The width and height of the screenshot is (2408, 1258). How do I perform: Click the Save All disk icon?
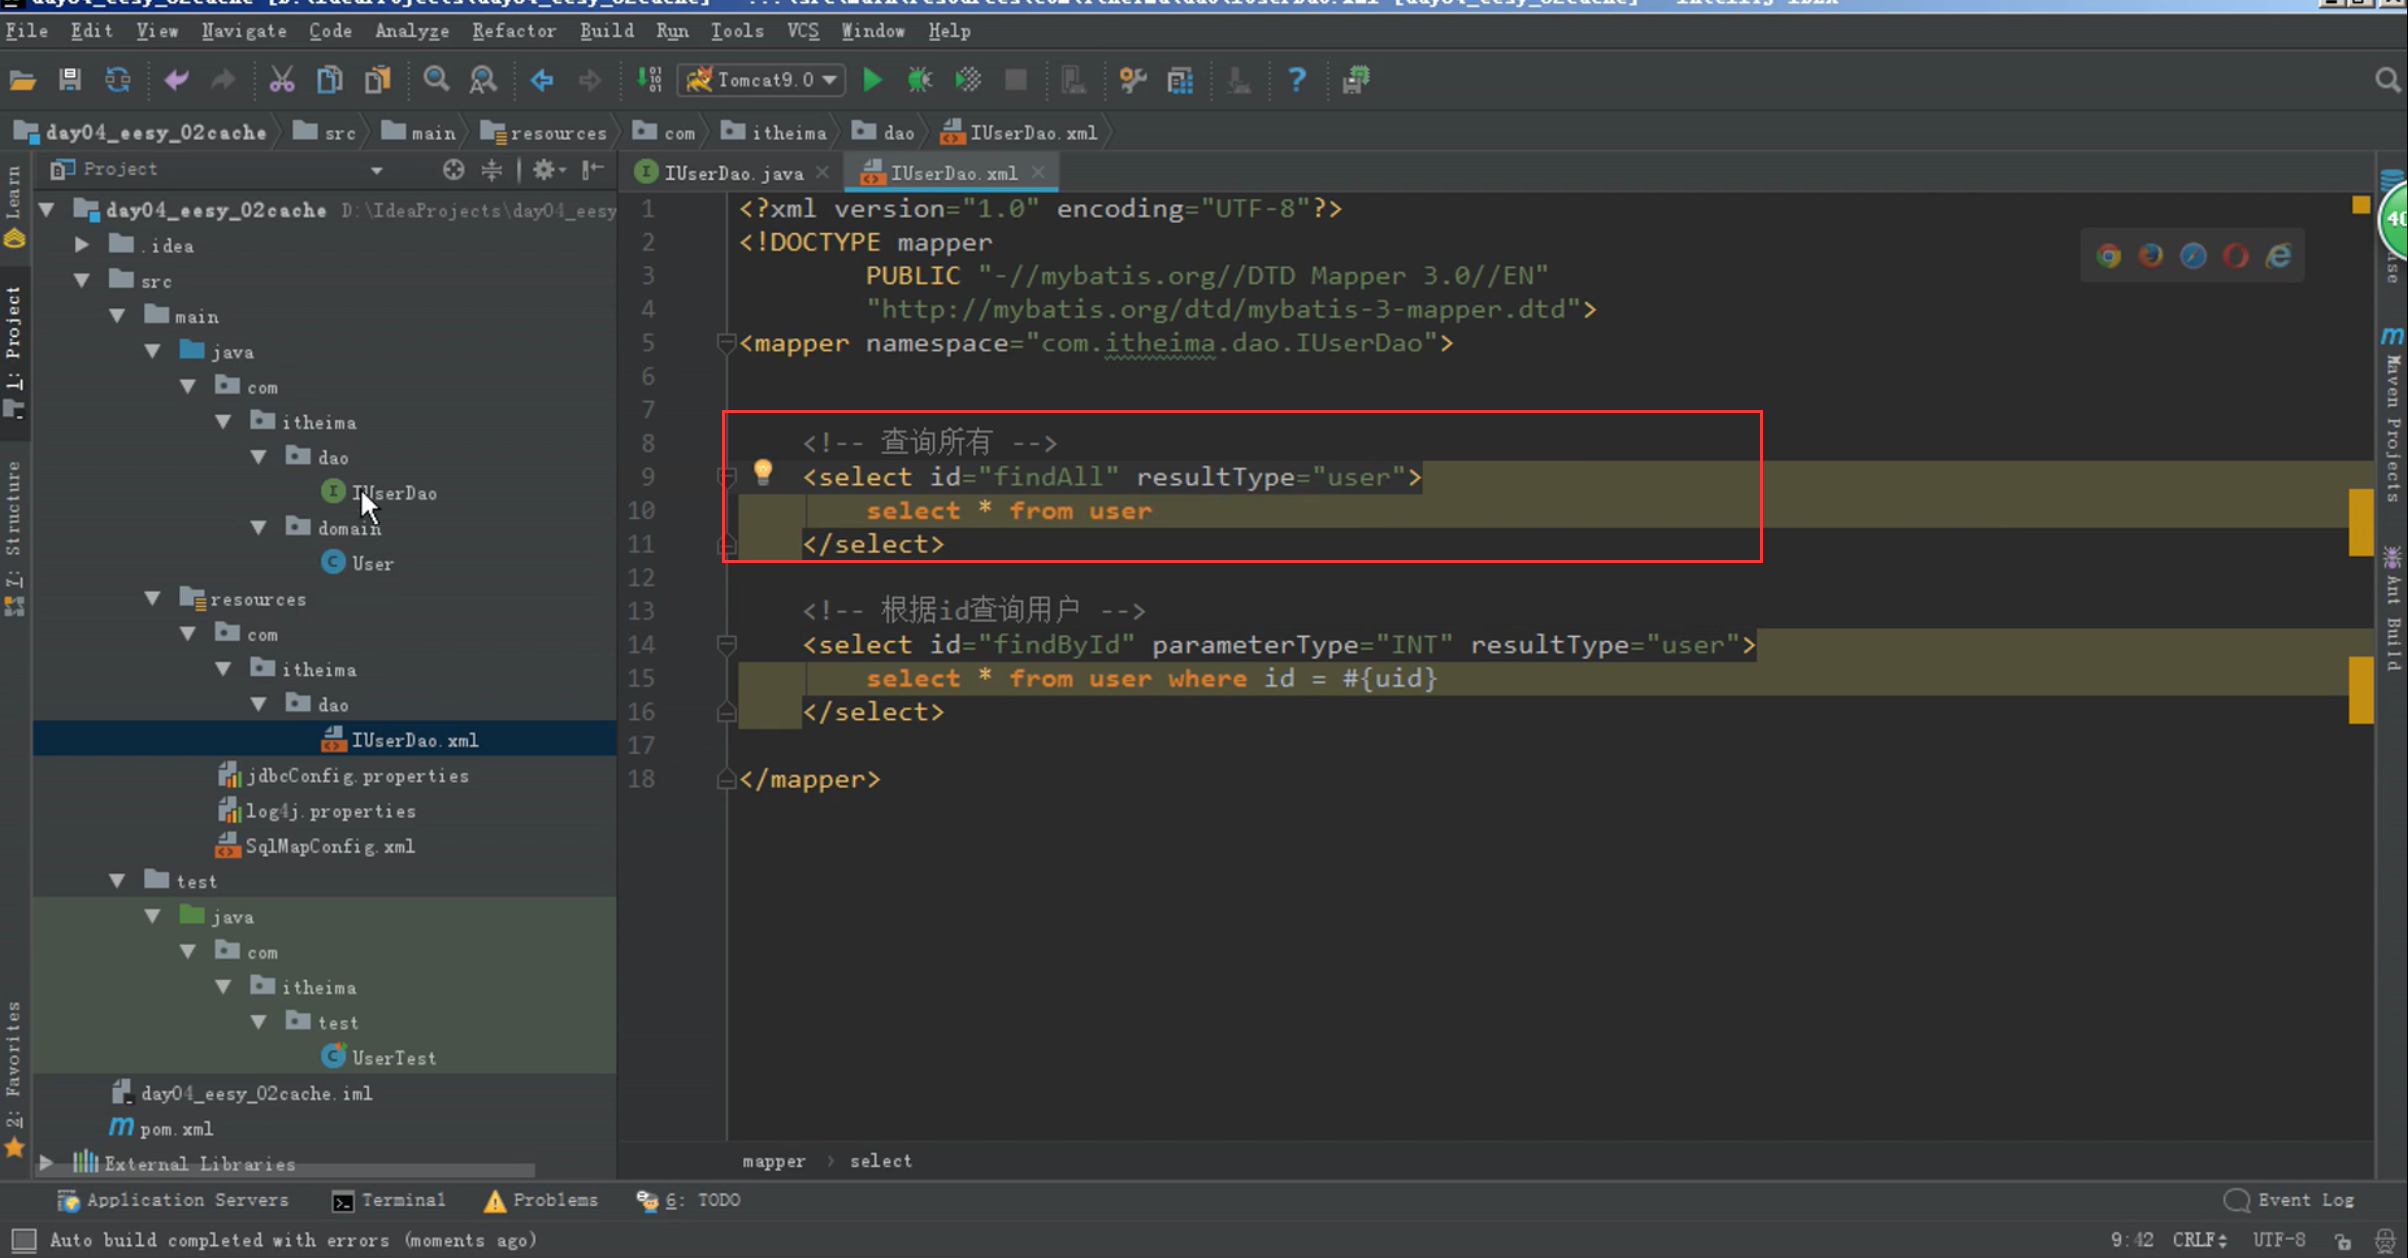click(x=70, y=80)
